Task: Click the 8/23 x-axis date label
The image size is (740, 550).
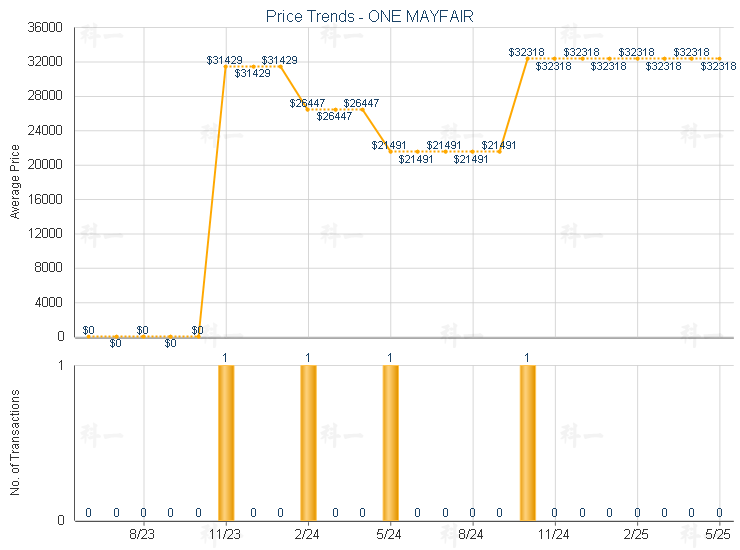Action: click(x=144, y=535)
